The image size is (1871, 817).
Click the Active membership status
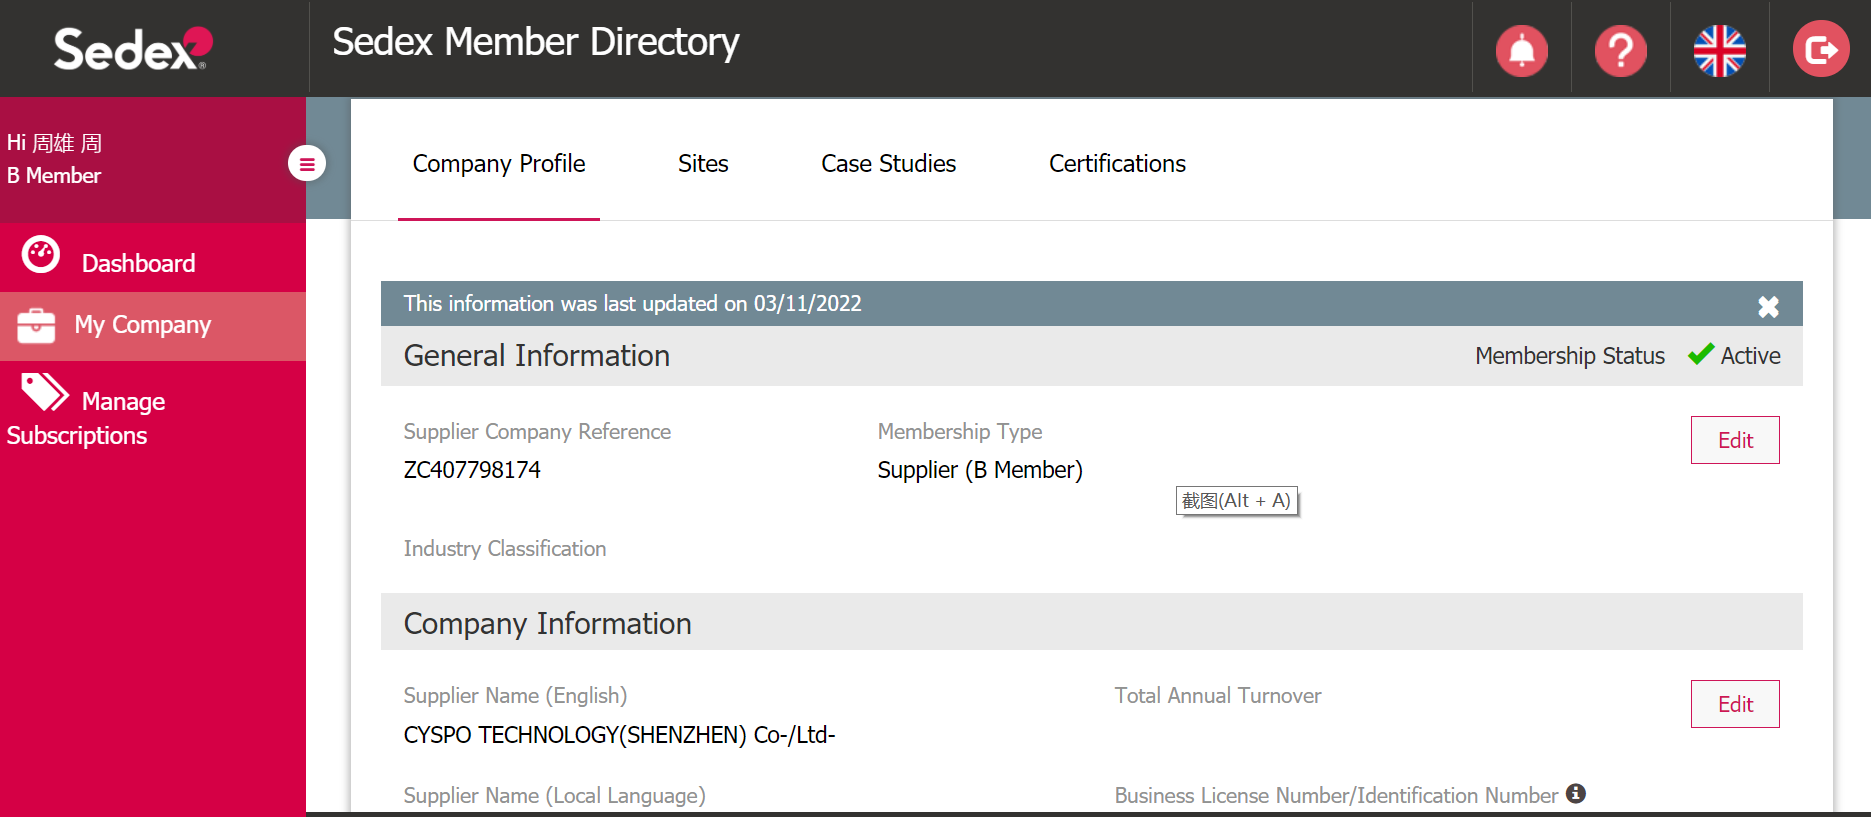(1734, 356)
